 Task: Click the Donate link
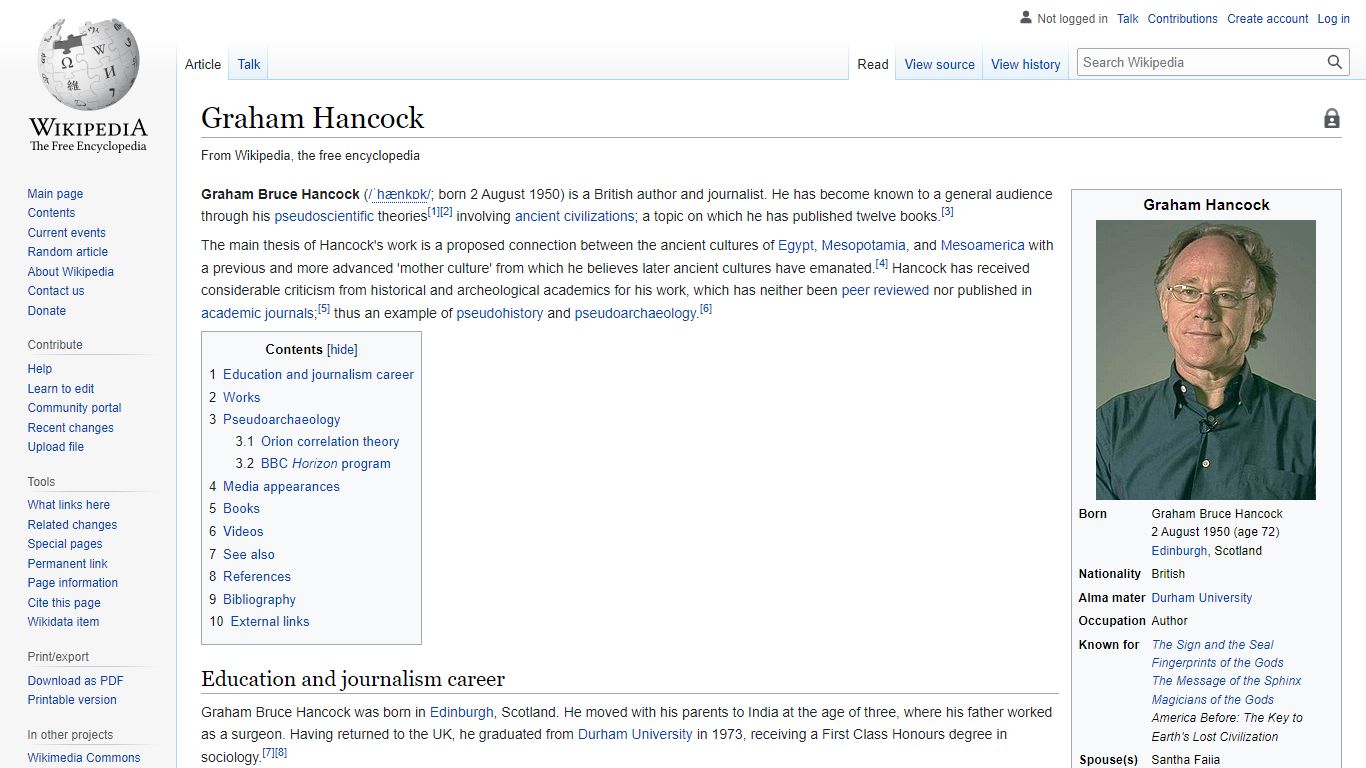pos(46,311)
